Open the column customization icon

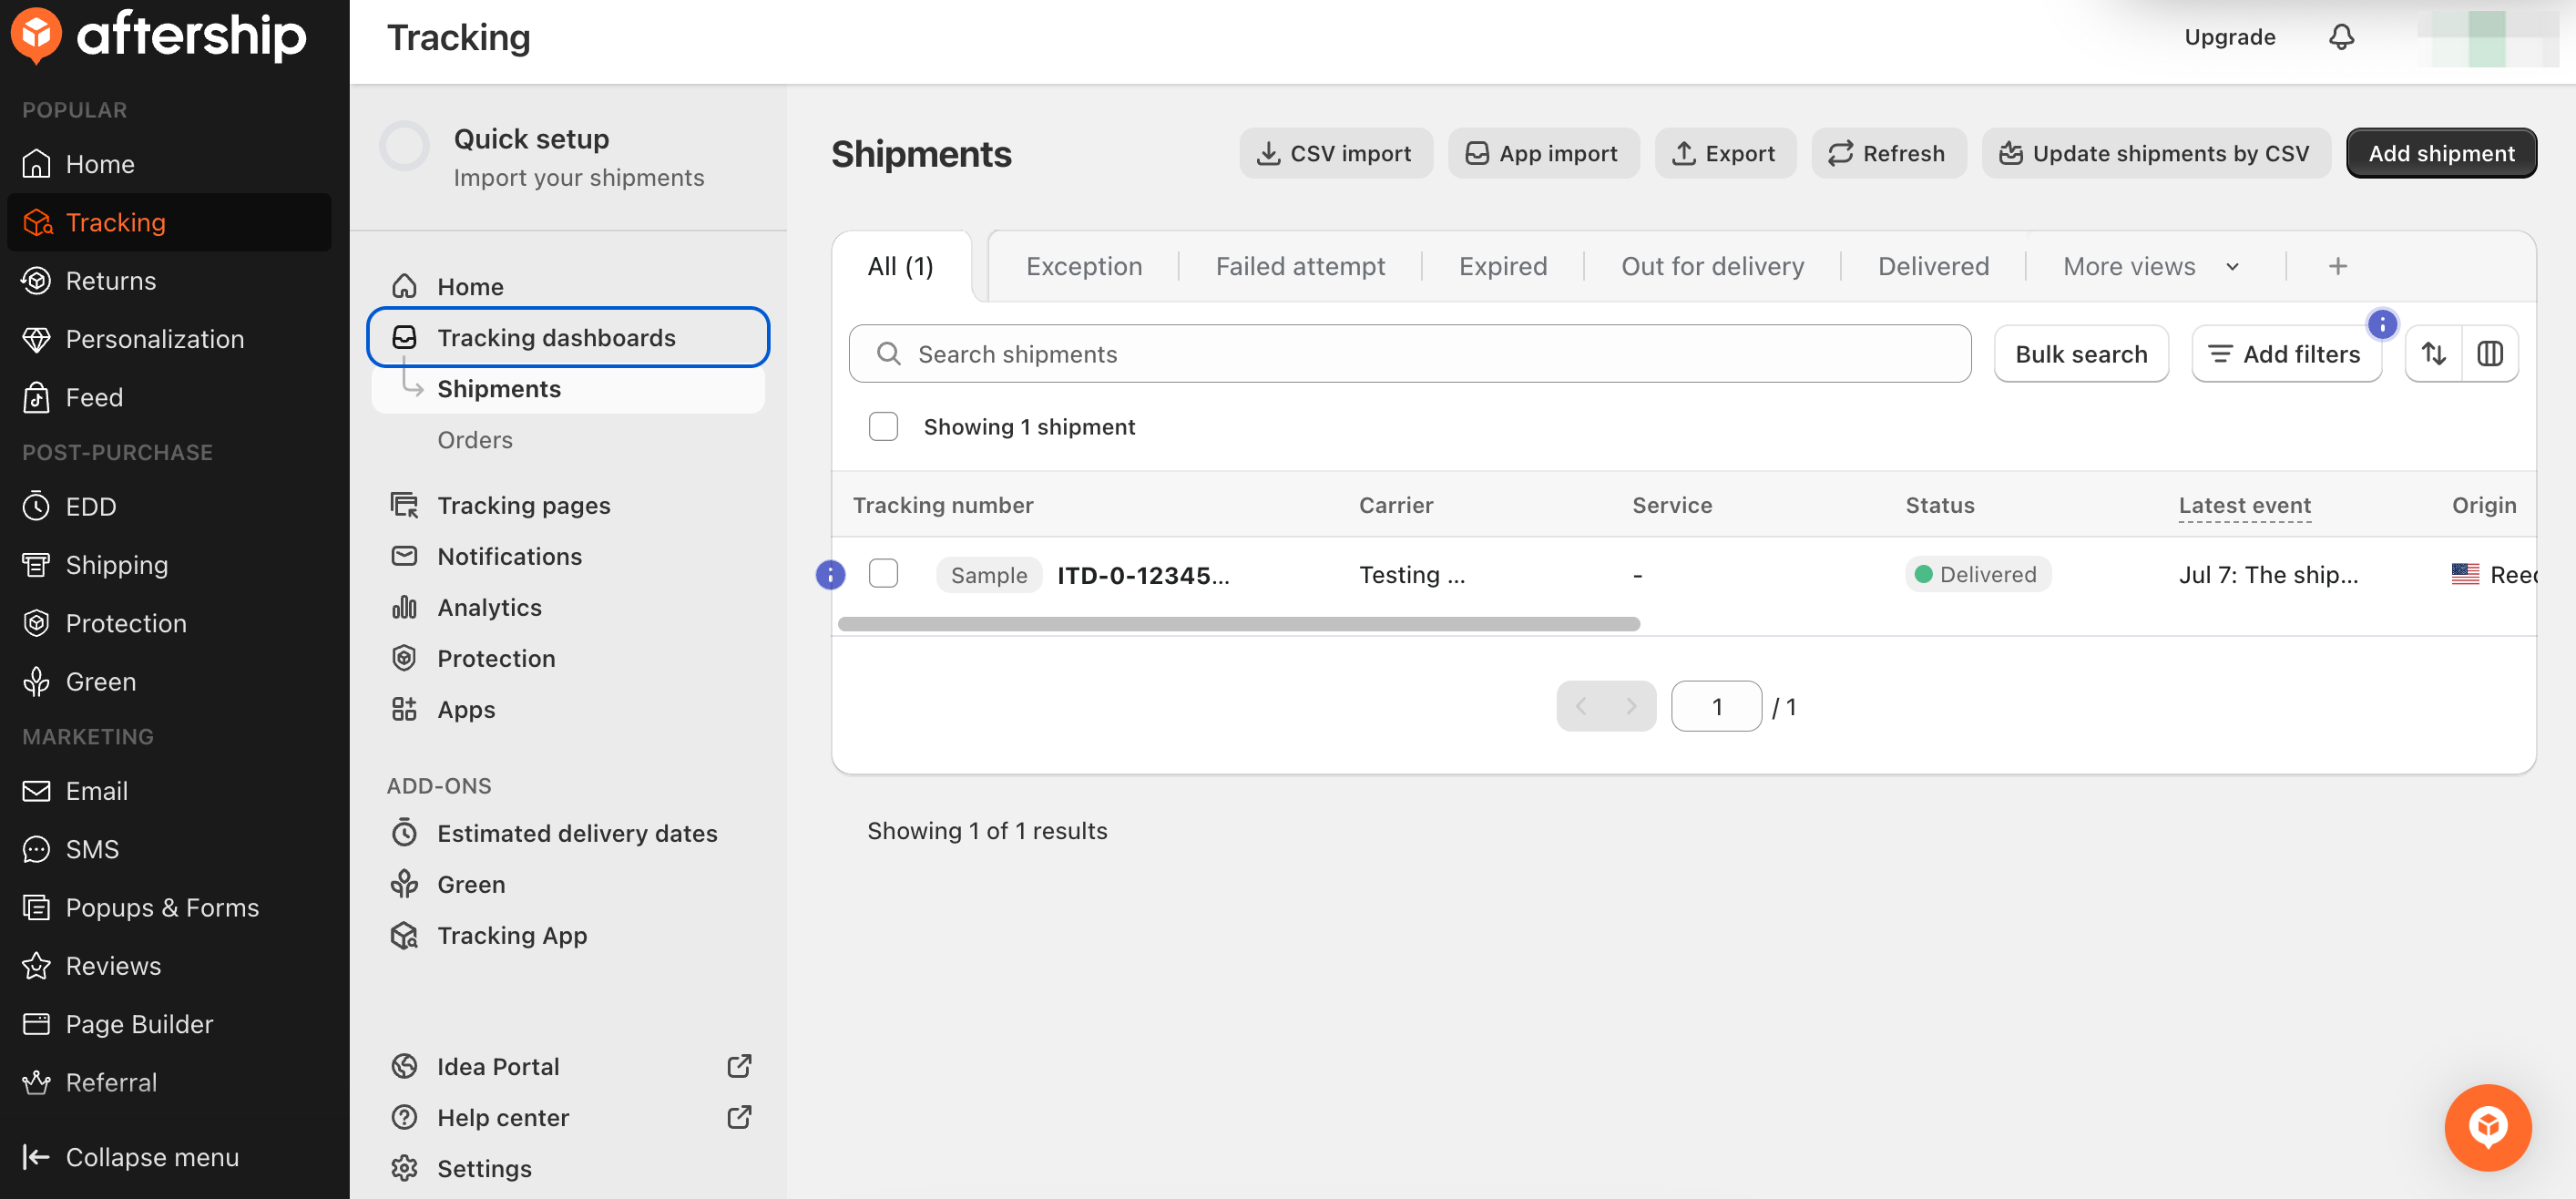pyautogui.click(x=2489, y=353)
